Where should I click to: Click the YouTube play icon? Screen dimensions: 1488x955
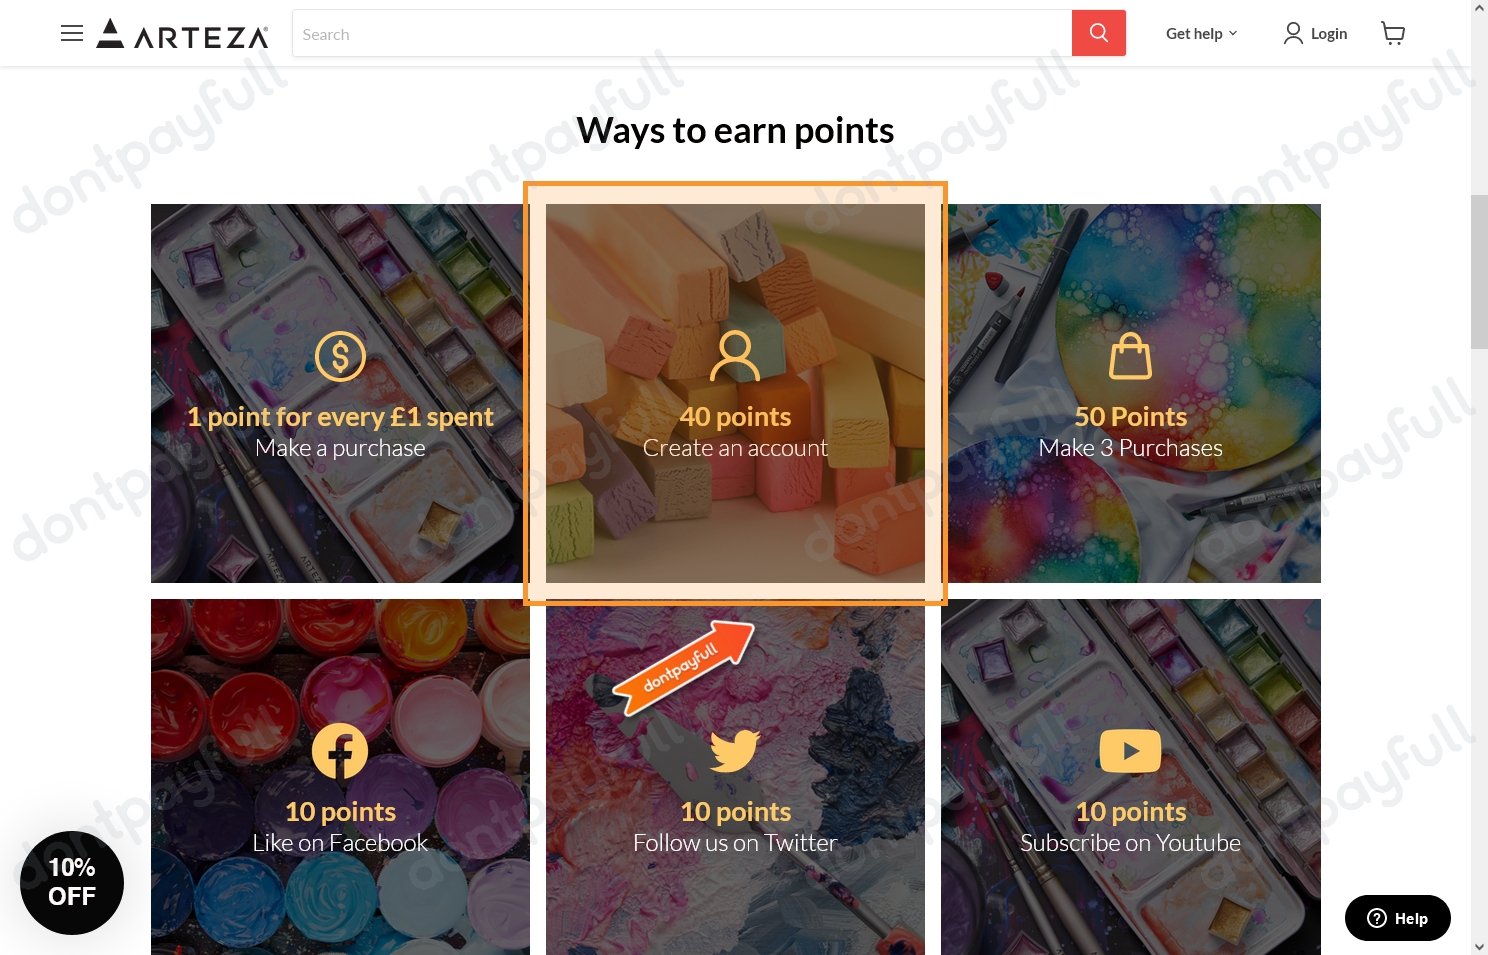tap(1130, 751)
